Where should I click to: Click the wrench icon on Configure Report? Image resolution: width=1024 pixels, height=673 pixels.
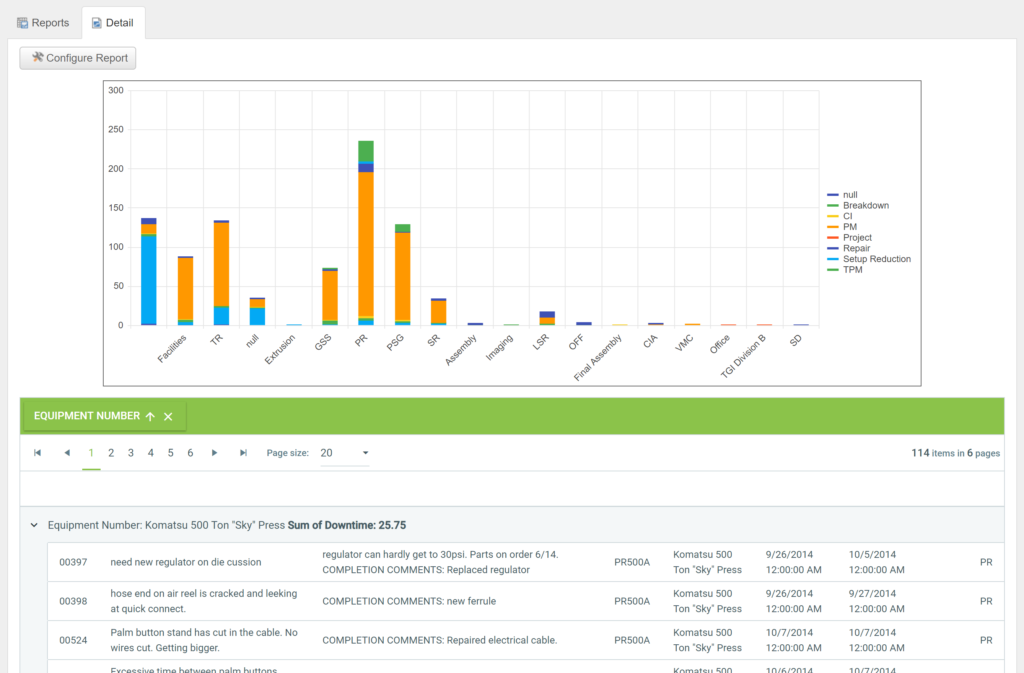37,57
